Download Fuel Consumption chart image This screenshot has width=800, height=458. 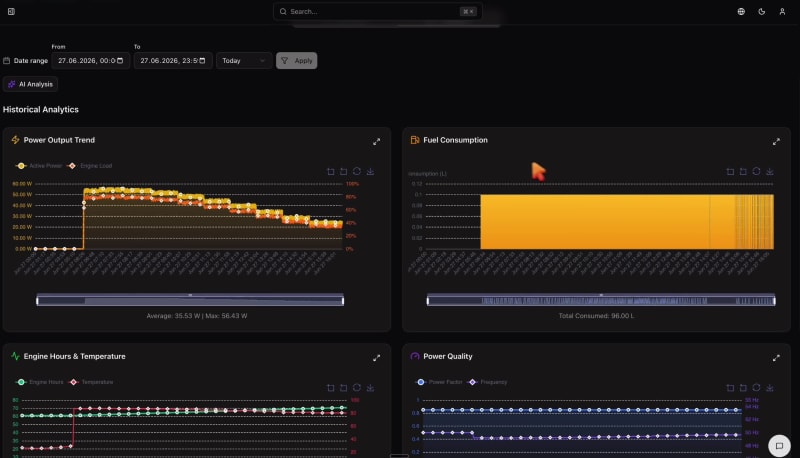click(770, 171)
